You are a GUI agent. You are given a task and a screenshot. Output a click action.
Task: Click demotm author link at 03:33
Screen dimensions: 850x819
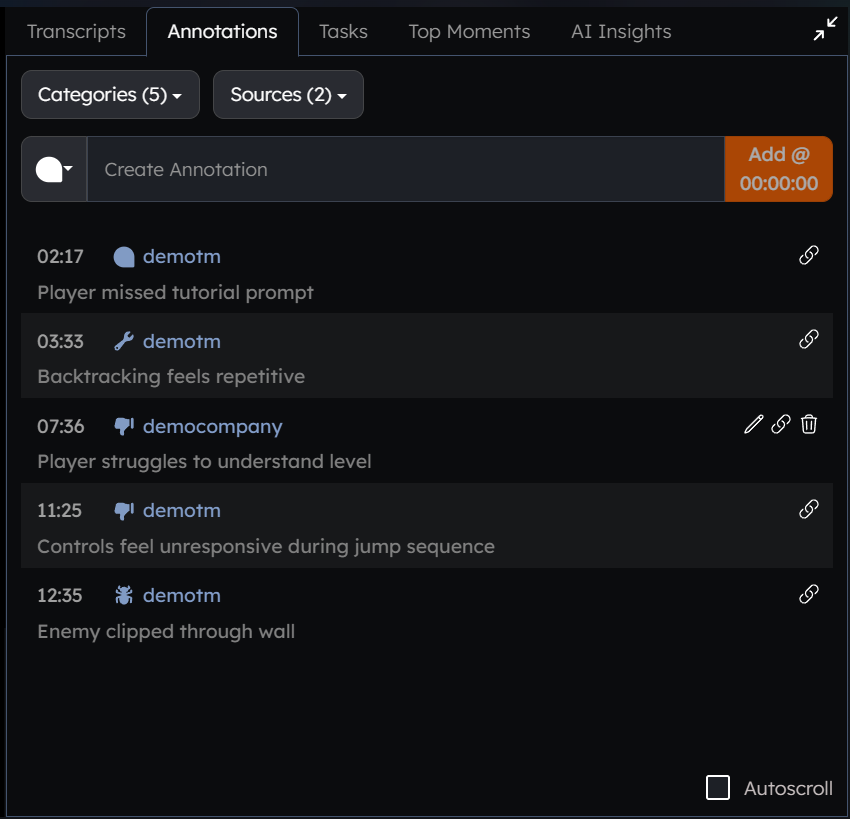pyautogui.click(x=182, y=341)
